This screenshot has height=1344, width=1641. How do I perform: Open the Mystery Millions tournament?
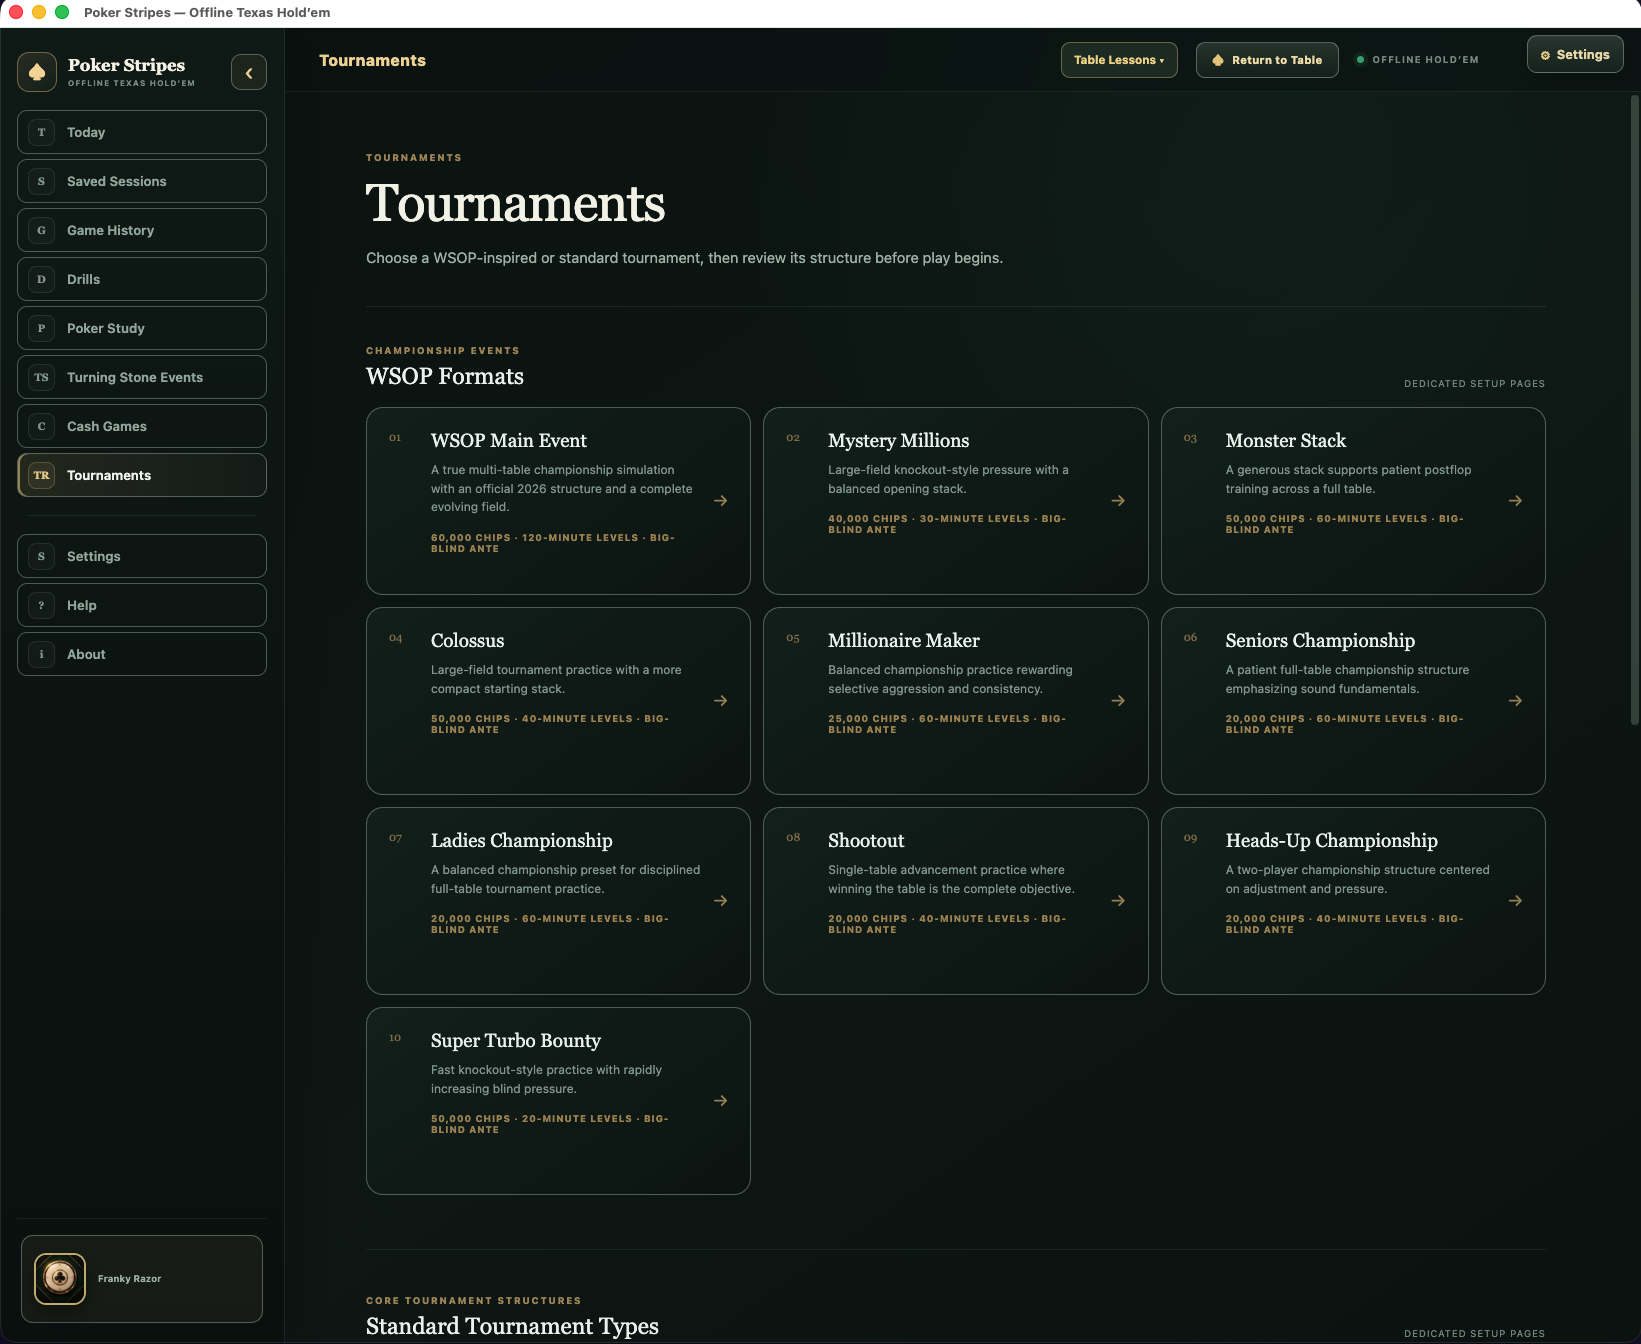(955, 501)
